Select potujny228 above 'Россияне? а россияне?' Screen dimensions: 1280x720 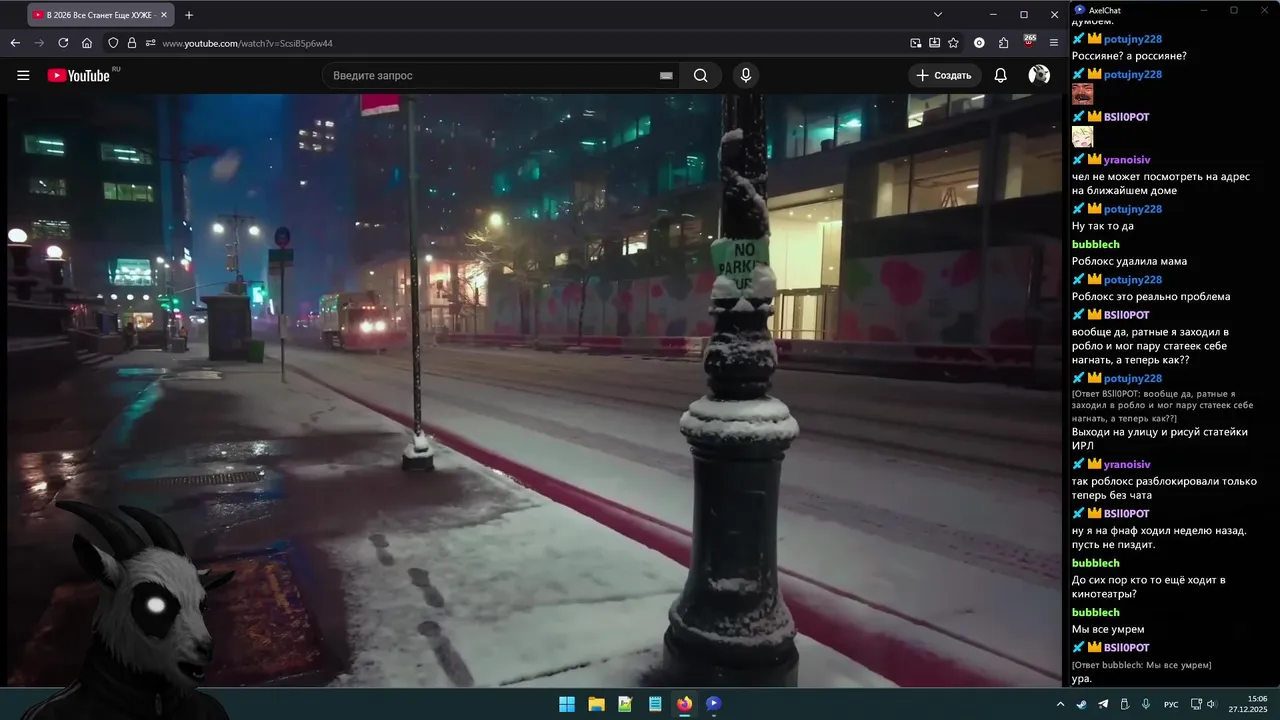point(1133,39)
